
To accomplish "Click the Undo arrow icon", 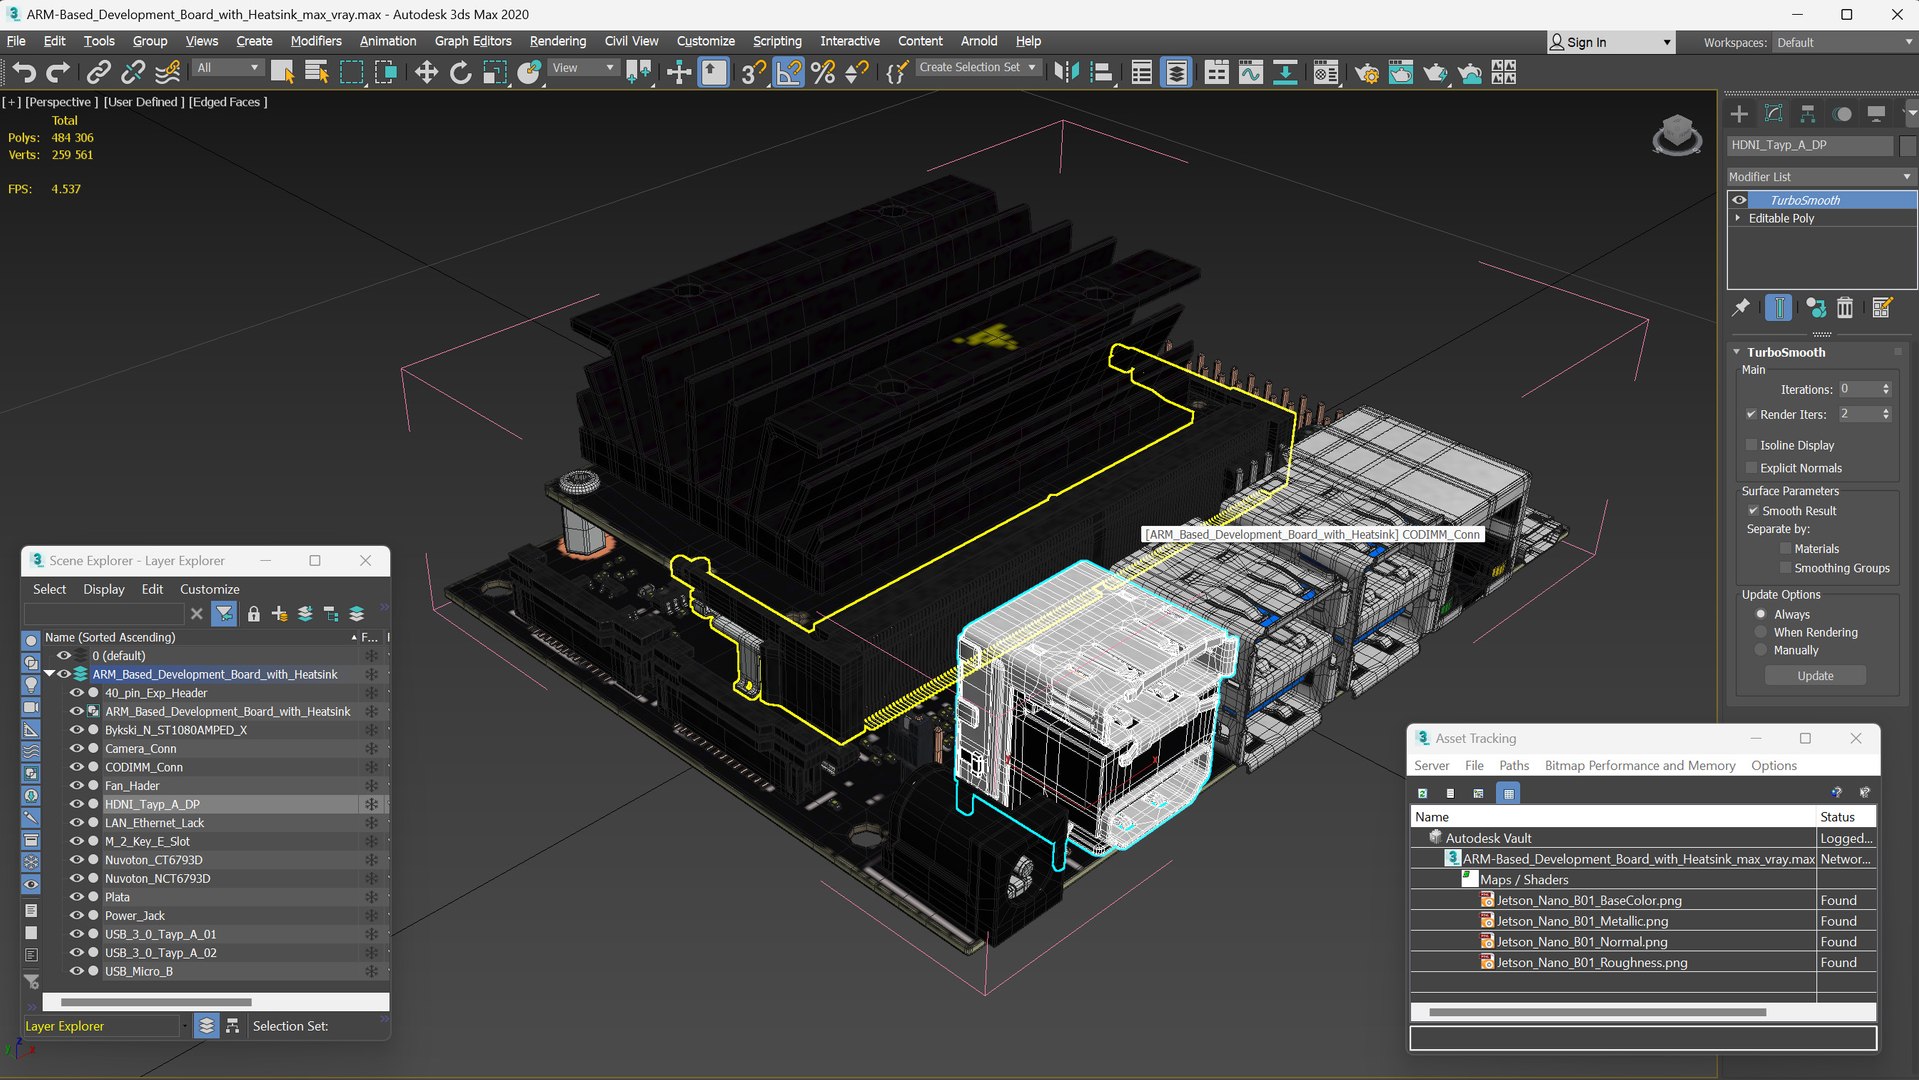I will pyautogui.click(x=24, y=72).
